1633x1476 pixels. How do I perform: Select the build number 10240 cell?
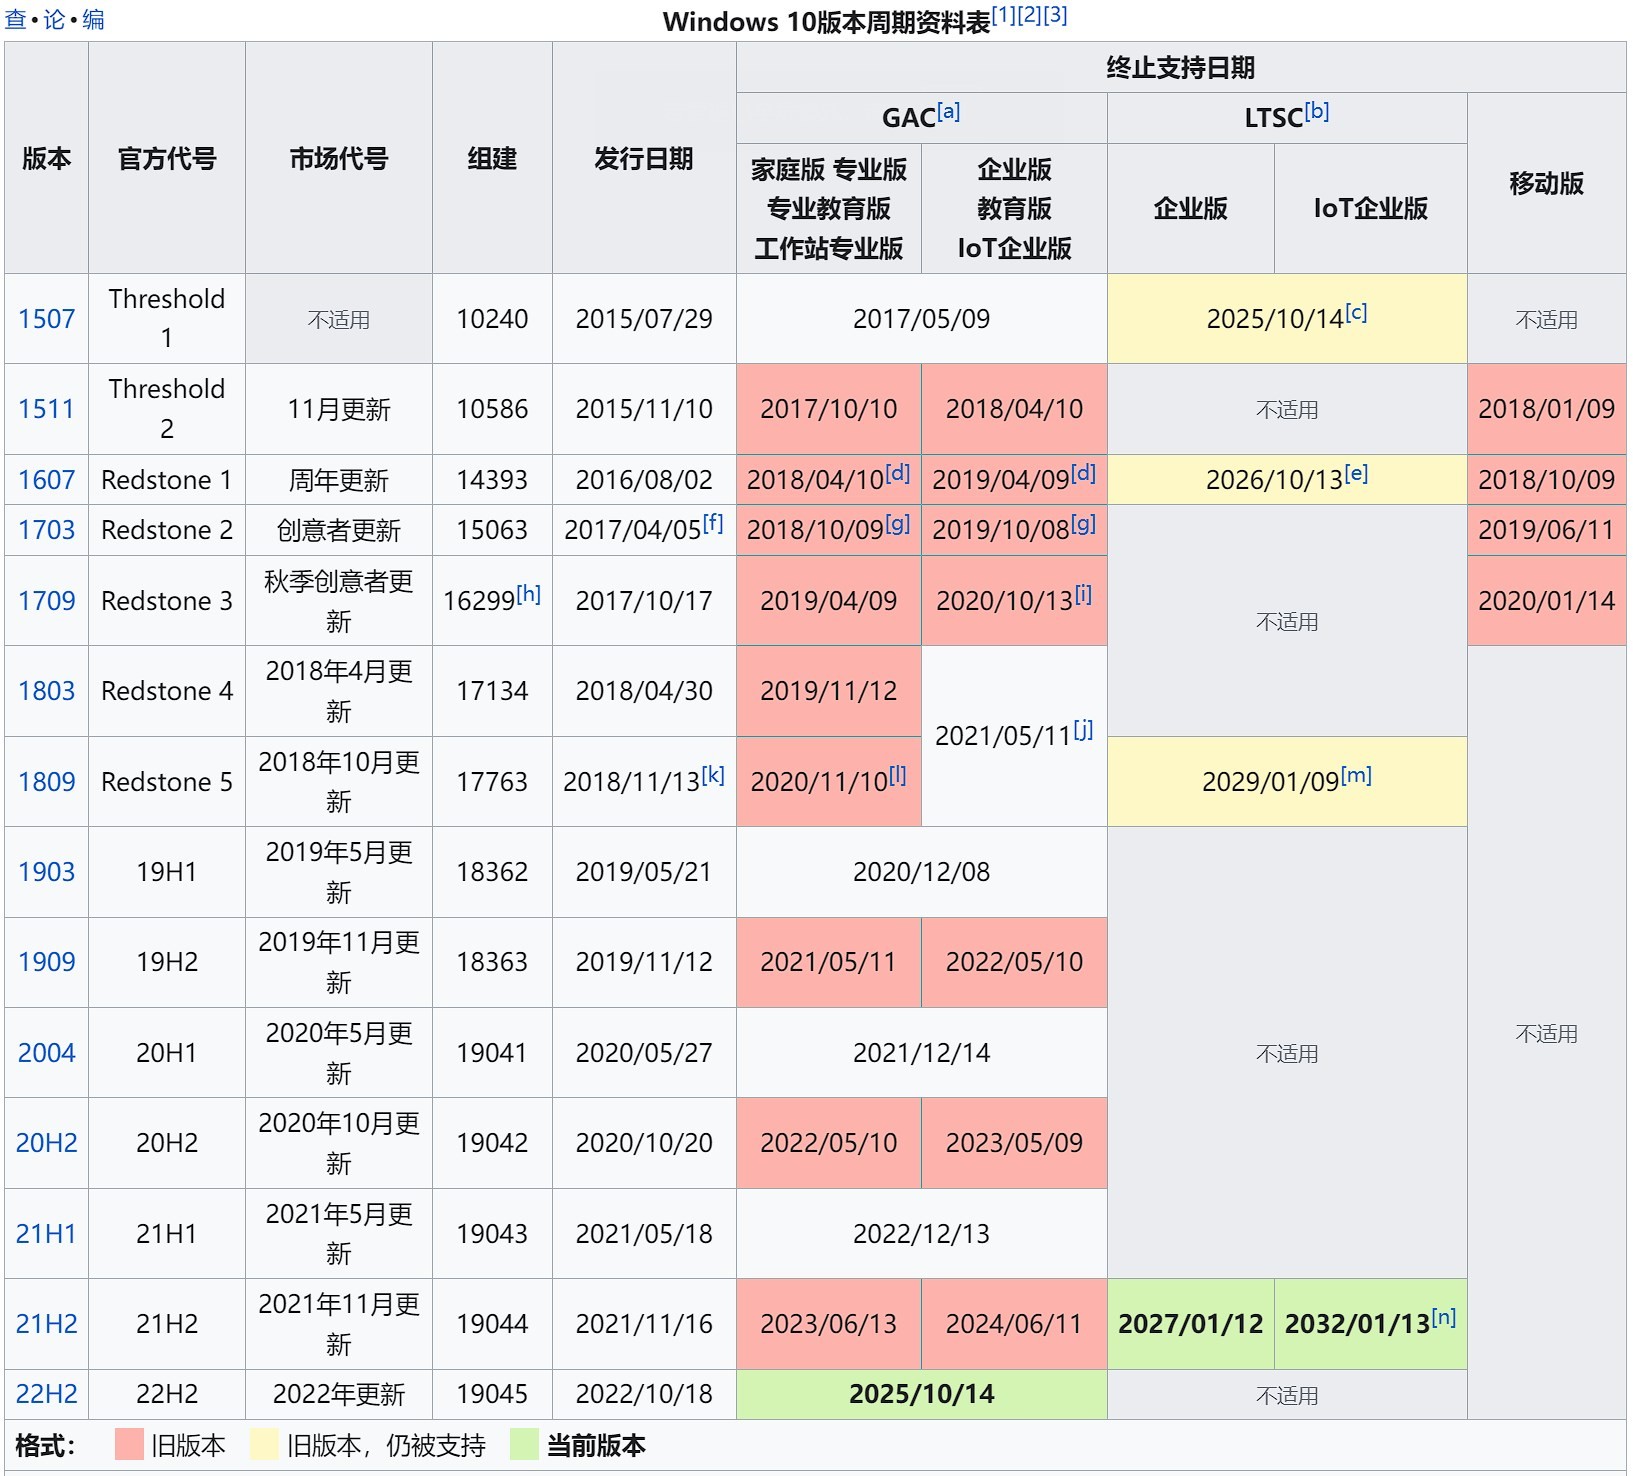(492, 319)
